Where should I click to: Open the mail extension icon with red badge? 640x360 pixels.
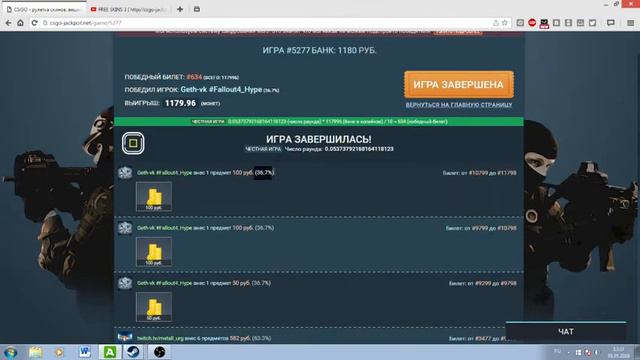click(x=544, y=23)
